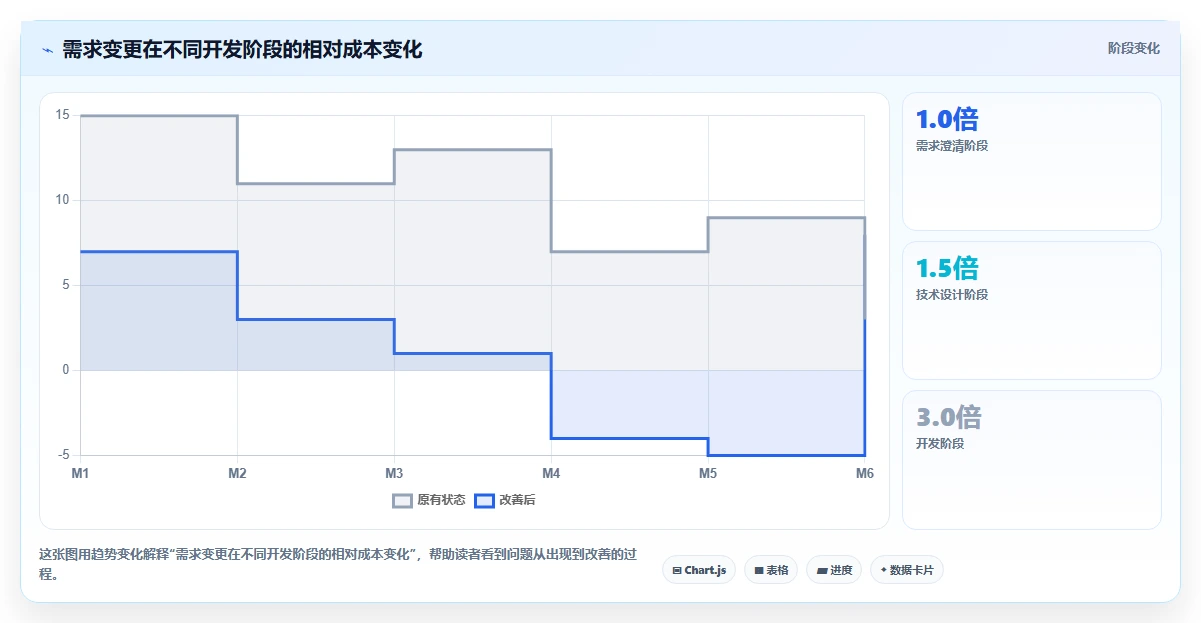Open the 3.0倍 开发阶段 card
This screenshot has width=1201, height=623.
1032,460
